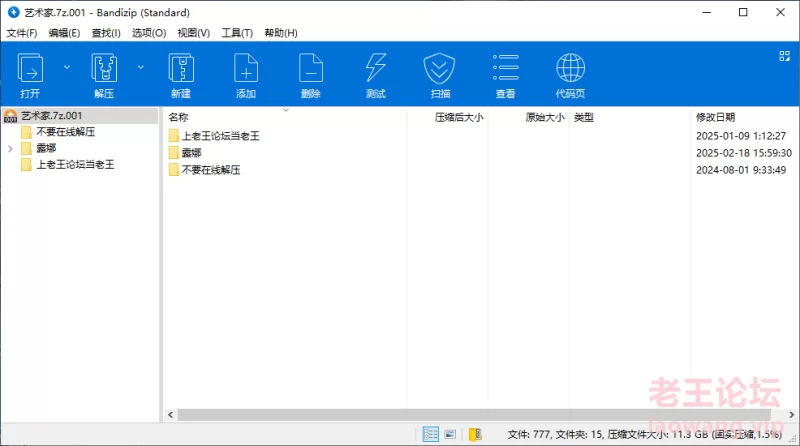
Task: Open the 工具(T) menu
Action: point(237,33)
